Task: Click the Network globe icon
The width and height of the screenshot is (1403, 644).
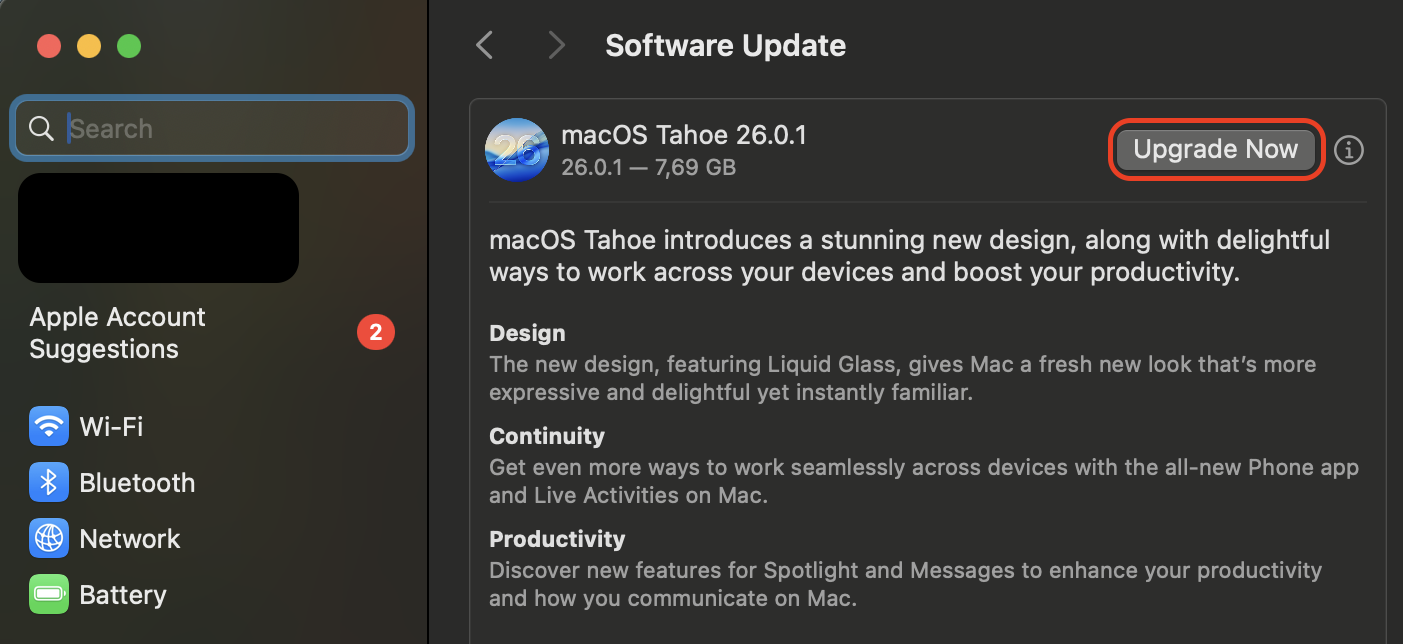Action: [49, 538]
